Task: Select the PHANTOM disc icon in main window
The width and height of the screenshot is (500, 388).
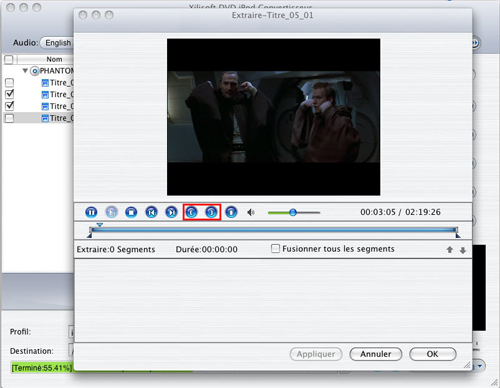Action: tap(34, 71)
